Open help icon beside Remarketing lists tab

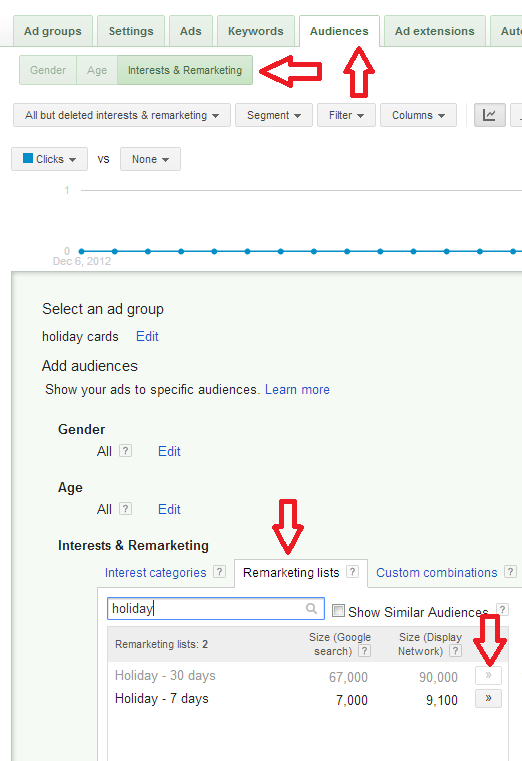pyautogui.click(x=353, y=572)
